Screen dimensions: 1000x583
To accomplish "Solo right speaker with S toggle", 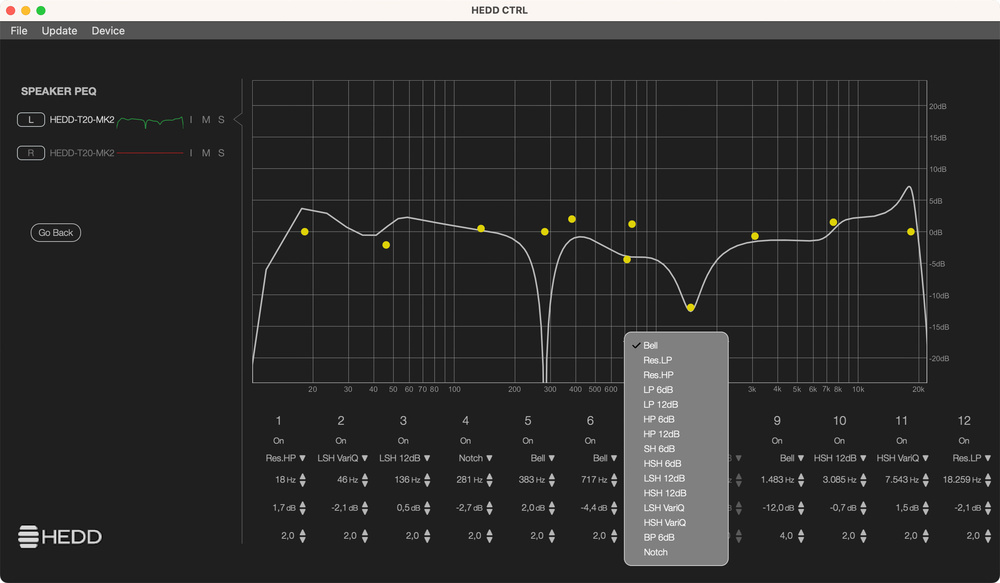I will (x=221, y=153).
